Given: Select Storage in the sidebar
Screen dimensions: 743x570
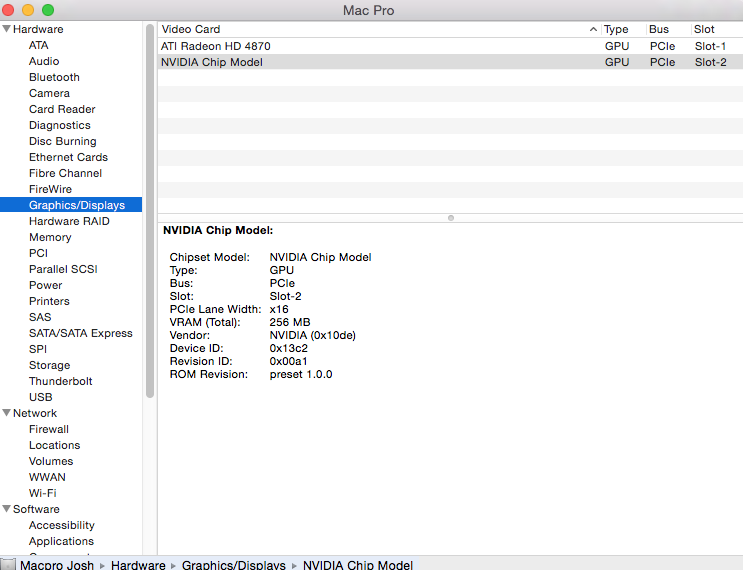Looking at the screenshot, I should pos(49,365).
